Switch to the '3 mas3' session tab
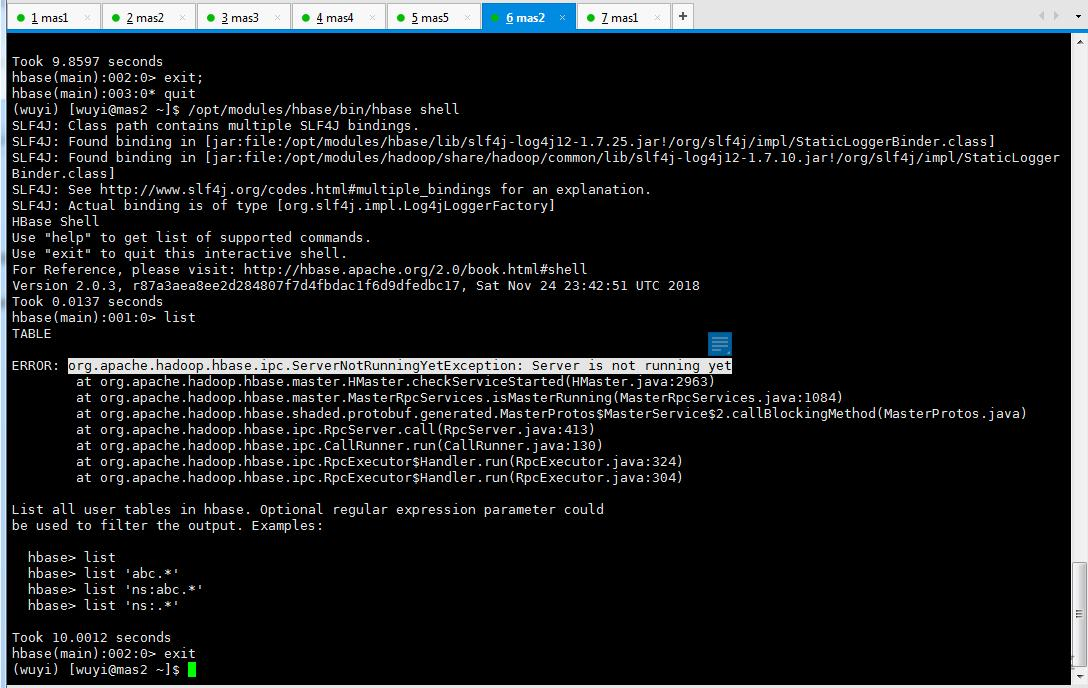 (244, 17)
